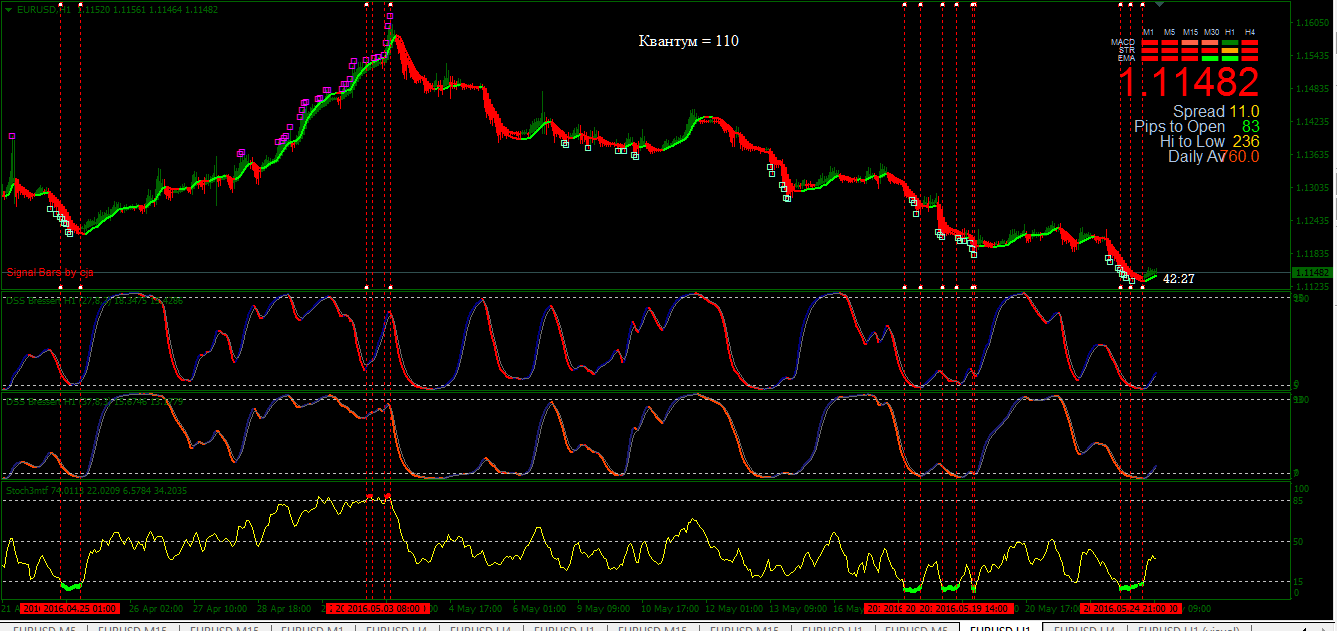Image resolution: width=1337 pixels, height=631 pixels.
Task: Click the H4 timeframe header label
Action: tap(1250, 32)
